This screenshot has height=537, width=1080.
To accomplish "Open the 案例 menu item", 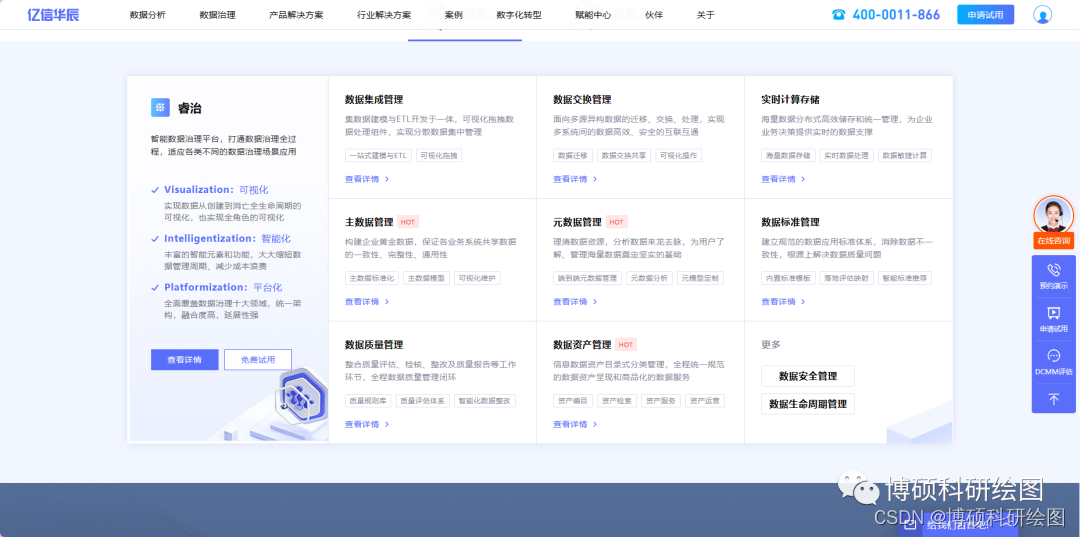I will pos(454,15).
